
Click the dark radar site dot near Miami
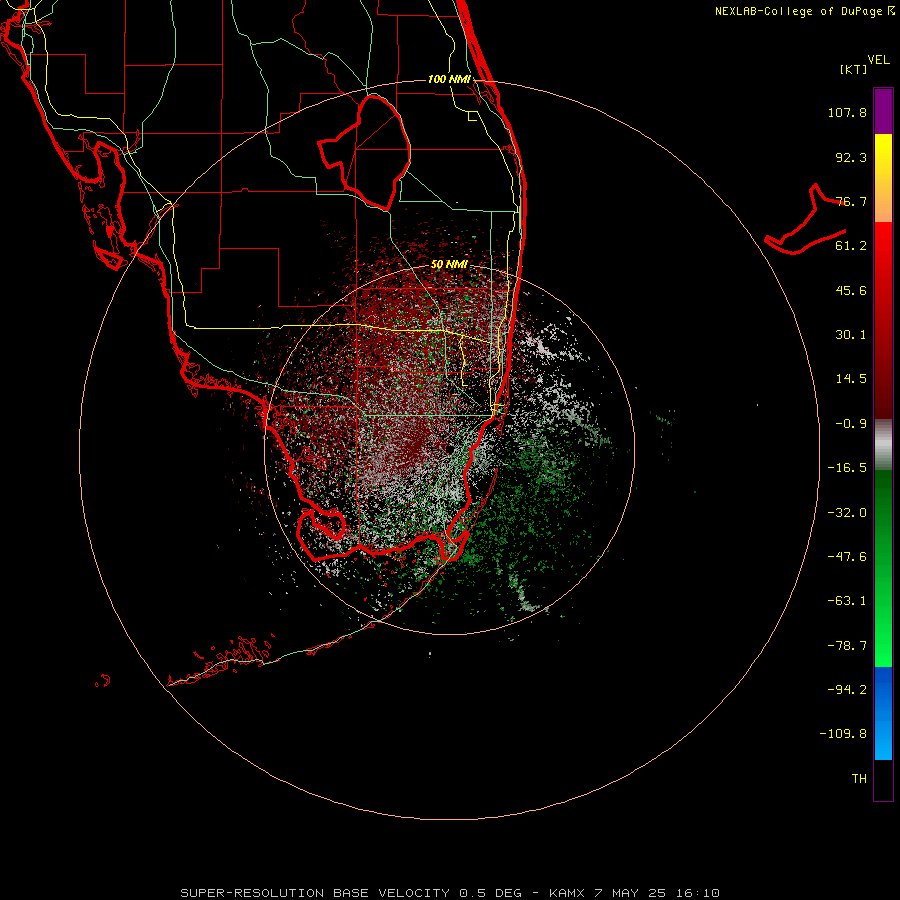coord(448,448)
